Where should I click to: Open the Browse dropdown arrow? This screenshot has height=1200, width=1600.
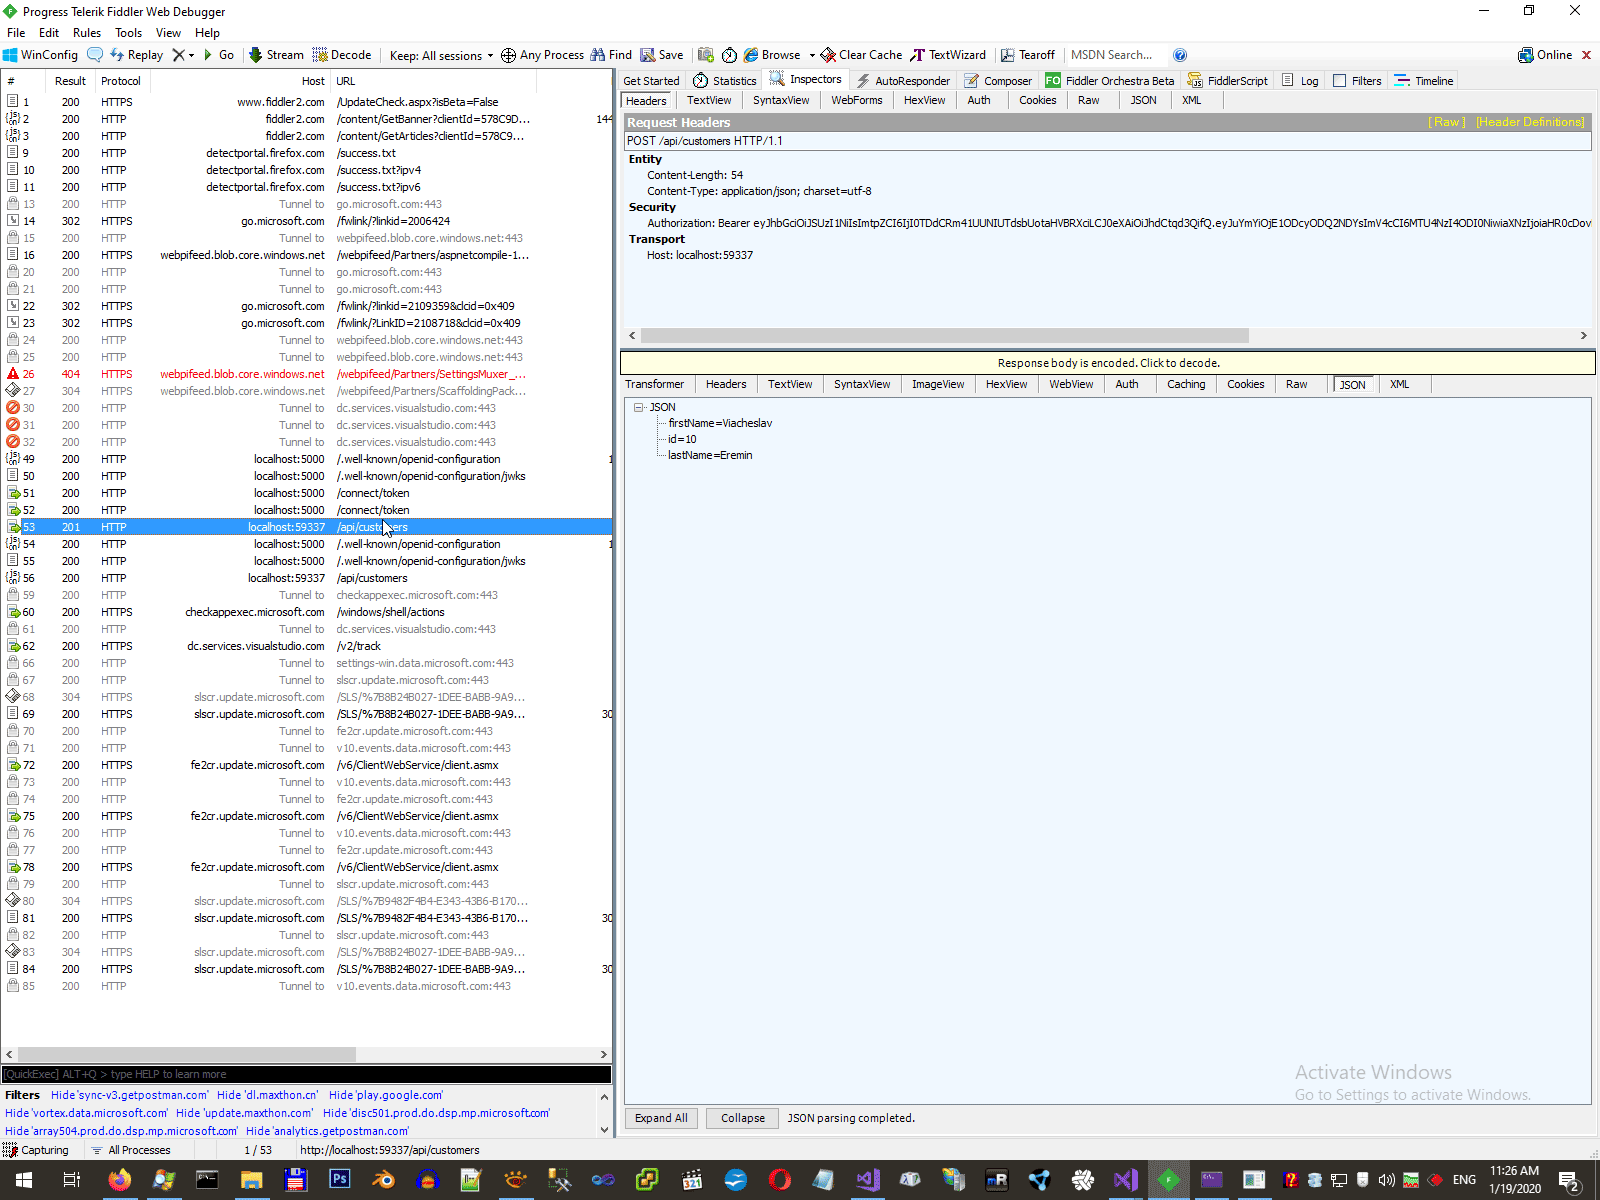812,55
